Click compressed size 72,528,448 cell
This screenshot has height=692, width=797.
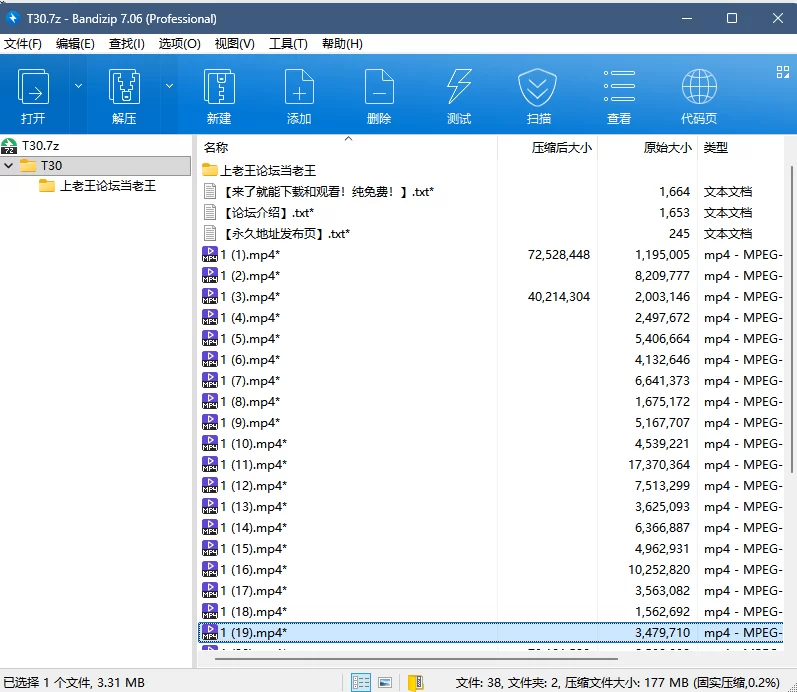coord(559,254)
